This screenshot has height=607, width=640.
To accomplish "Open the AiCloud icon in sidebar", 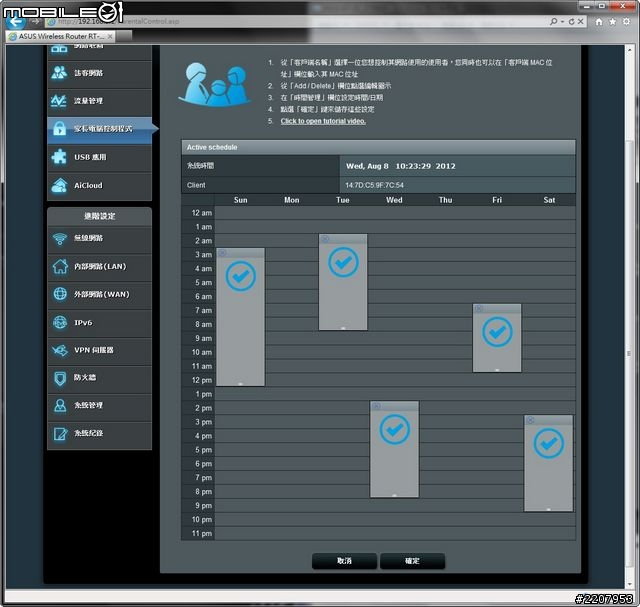I will (61, 185).
